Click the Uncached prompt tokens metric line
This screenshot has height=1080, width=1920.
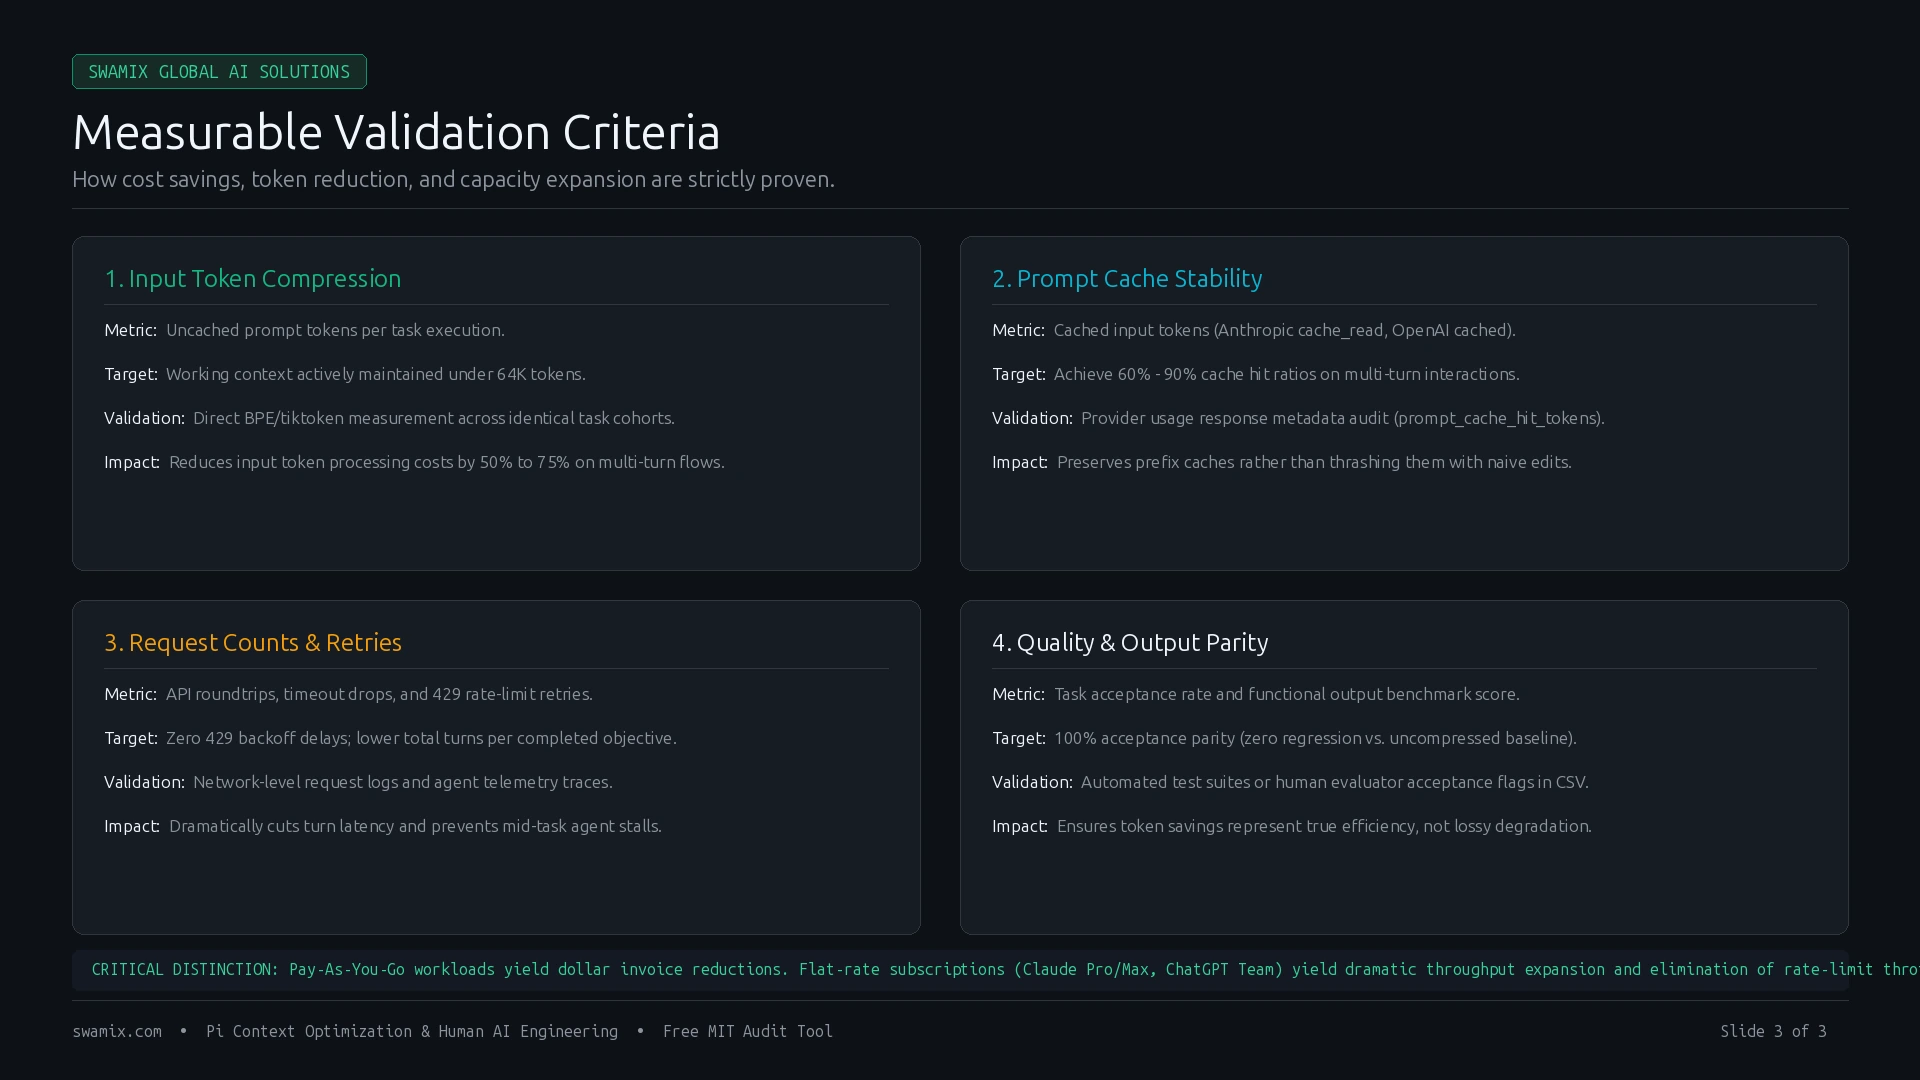304,330
